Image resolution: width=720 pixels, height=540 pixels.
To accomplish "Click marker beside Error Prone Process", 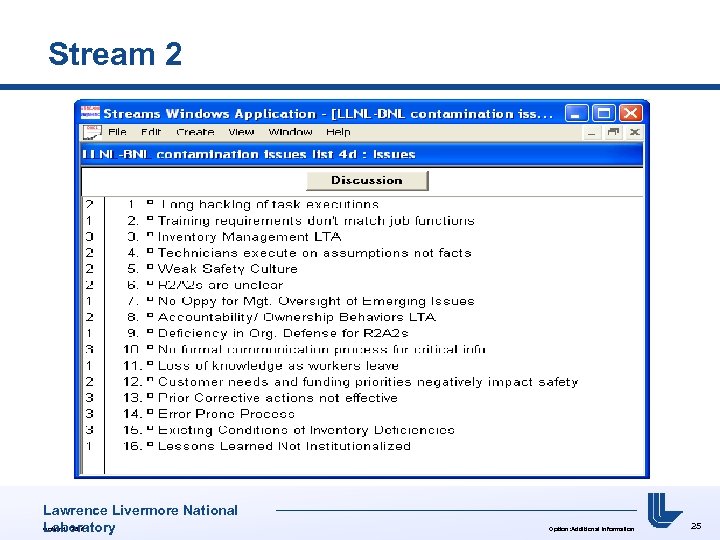I will [x=150, y=412].
